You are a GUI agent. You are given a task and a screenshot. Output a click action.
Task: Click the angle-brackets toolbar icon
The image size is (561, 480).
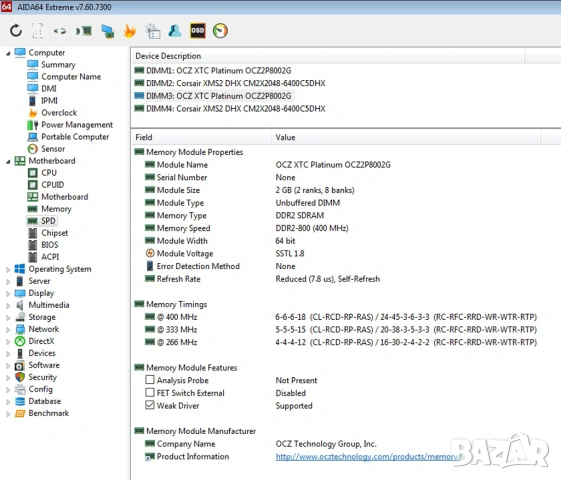pos(60,31)
